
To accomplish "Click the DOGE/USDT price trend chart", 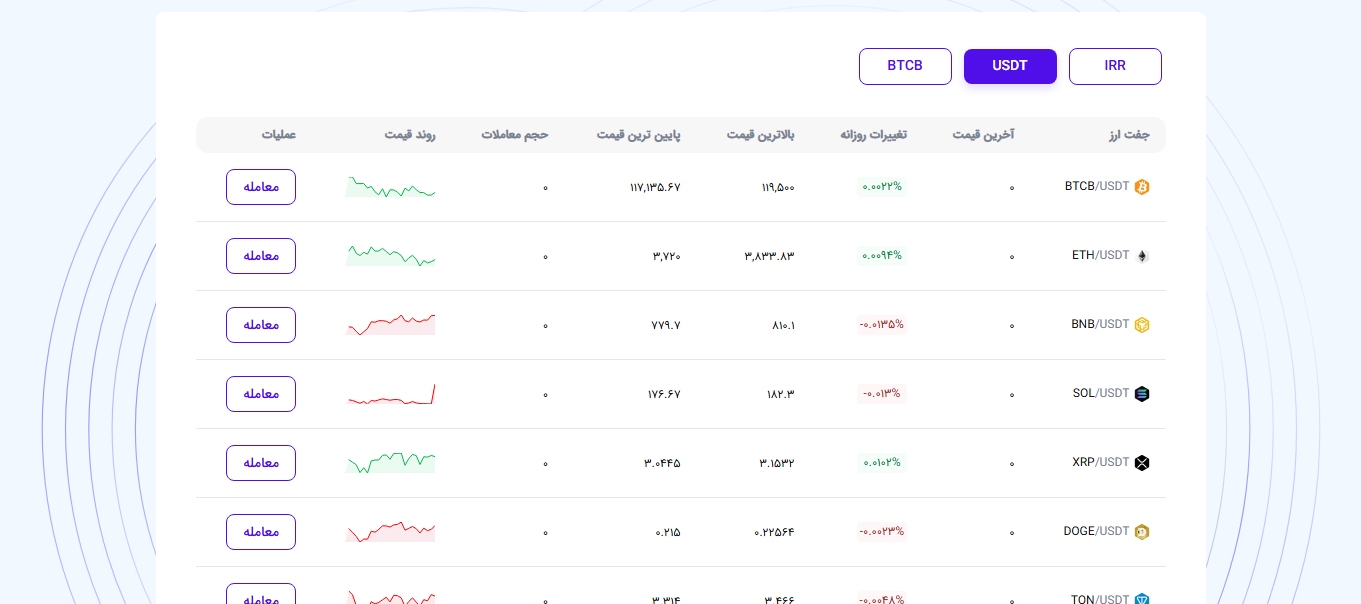I will (391, 532).
